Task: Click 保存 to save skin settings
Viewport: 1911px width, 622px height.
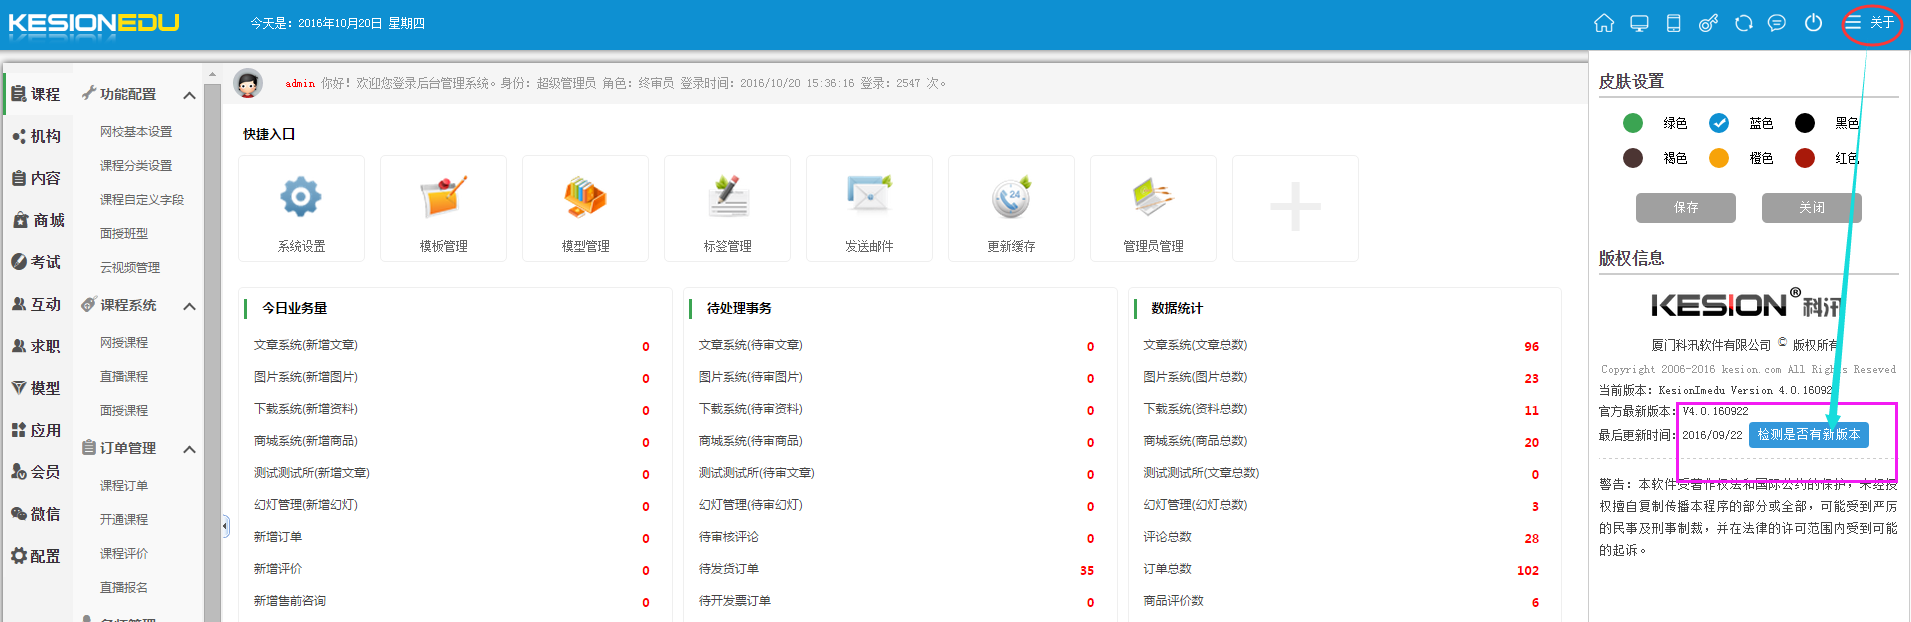Action: [x=1685, y=208]
